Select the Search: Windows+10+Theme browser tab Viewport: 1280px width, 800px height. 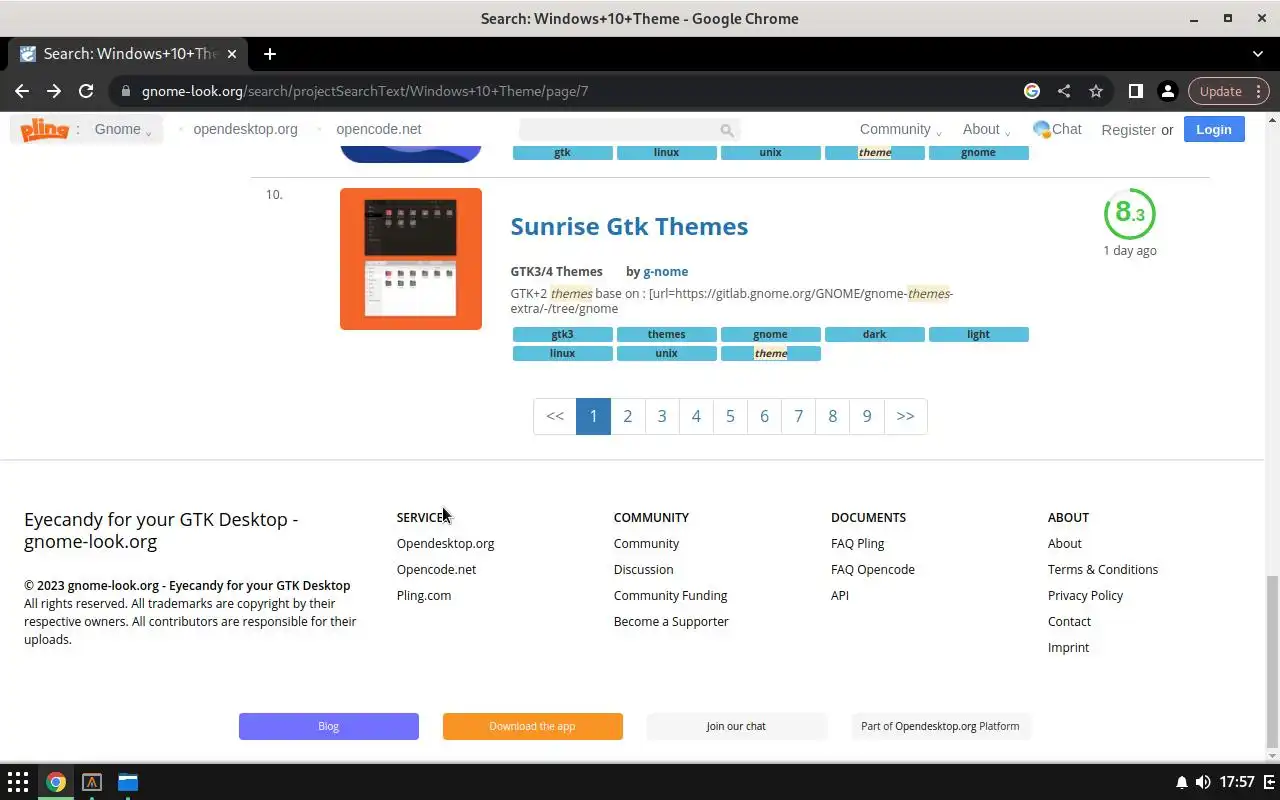click(x=130, y=54)
